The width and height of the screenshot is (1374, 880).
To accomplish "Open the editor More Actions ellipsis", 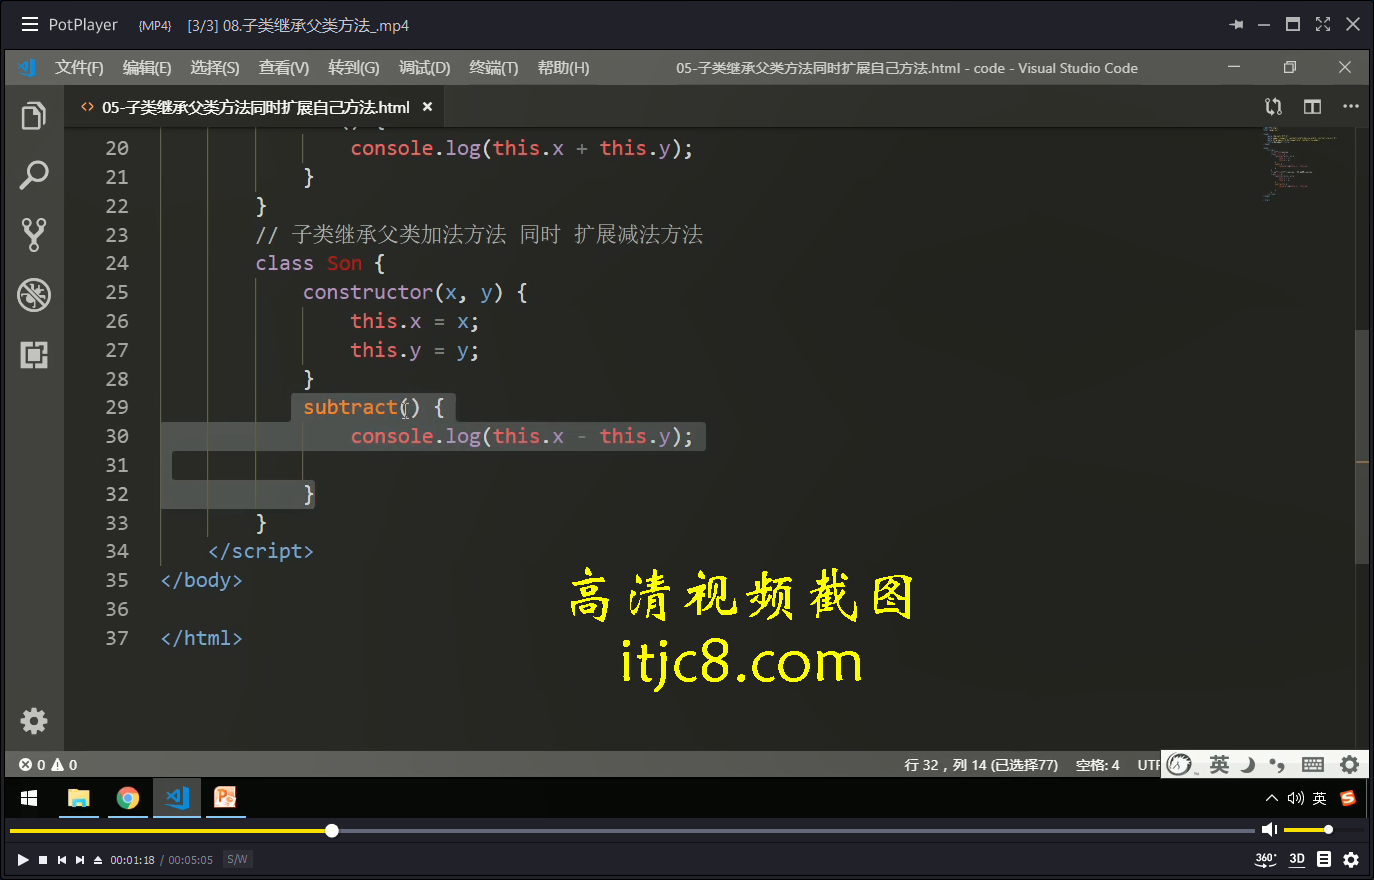I will (x=1351, y=107).
